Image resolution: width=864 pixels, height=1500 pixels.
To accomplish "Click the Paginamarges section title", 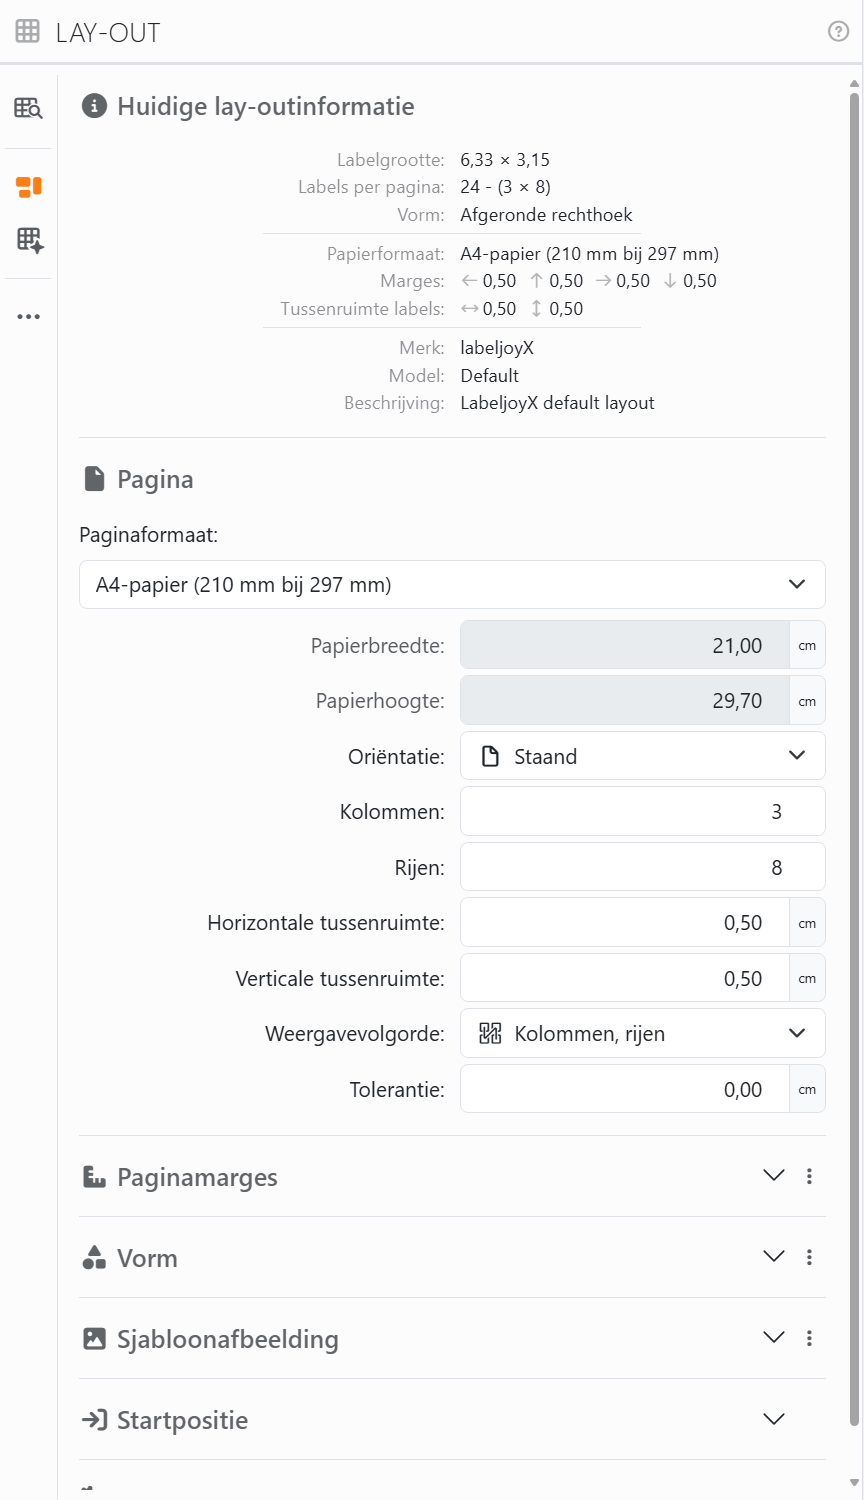I will click(197, 1177).
